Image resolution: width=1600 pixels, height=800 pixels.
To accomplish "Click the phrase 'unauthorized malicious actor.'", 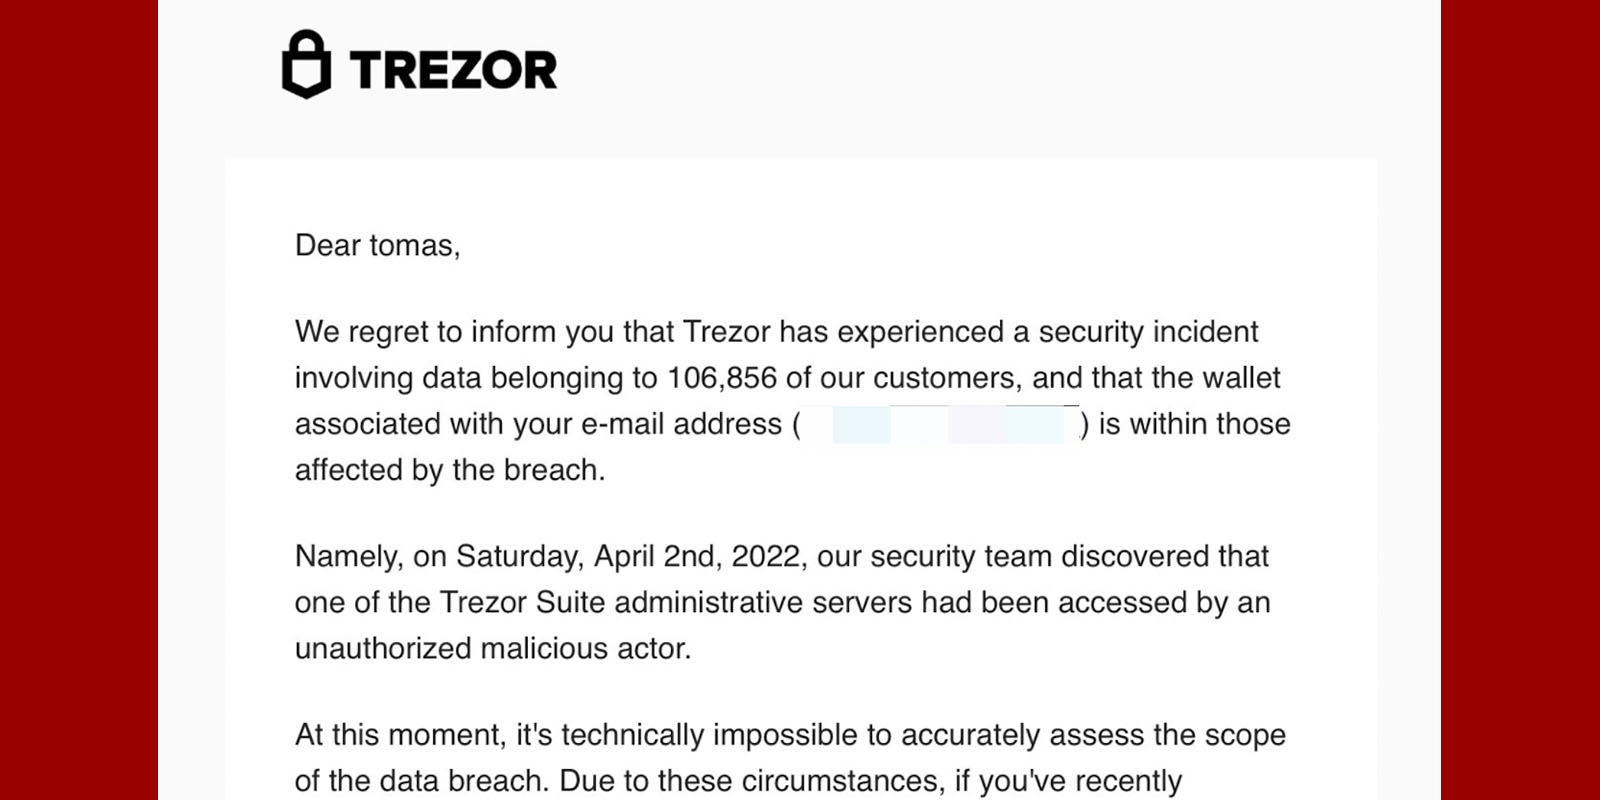I will [x=492, y=649].
